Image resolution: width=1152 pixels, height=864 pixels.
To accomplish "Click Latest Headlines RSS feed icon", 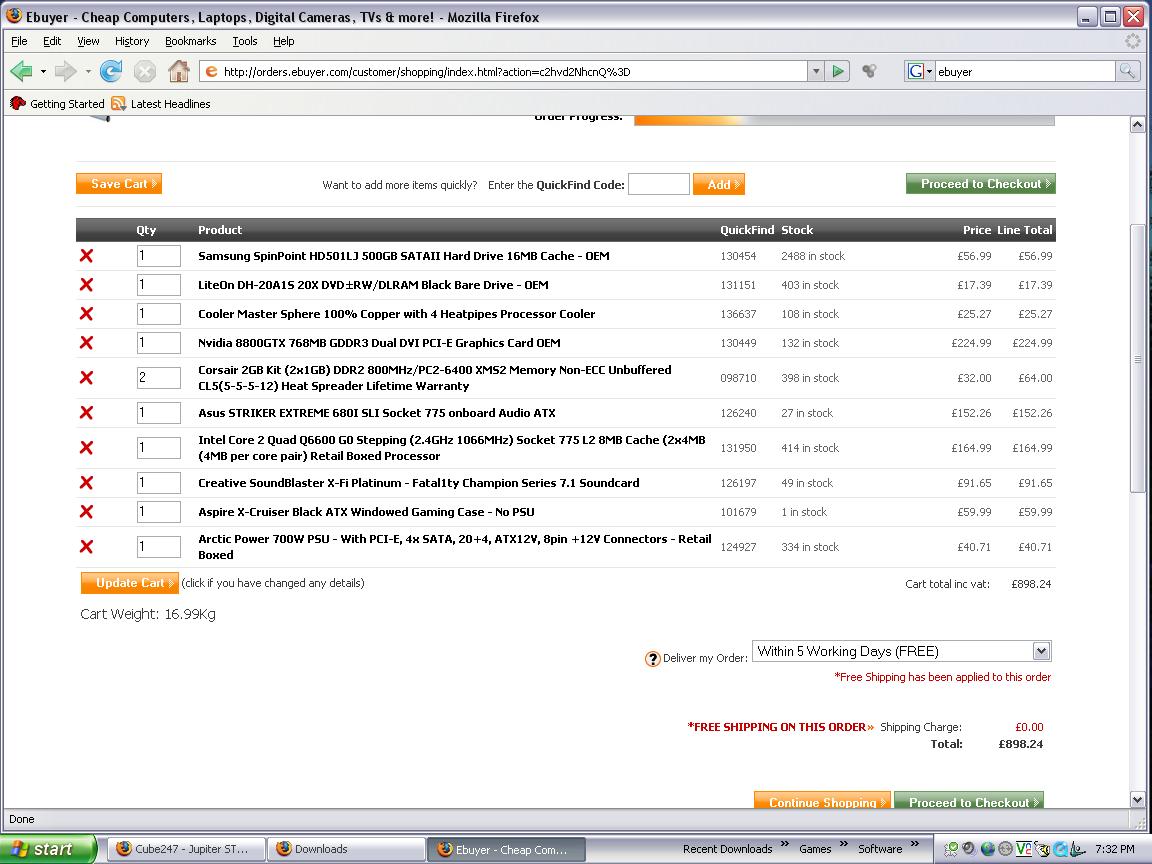I will pos(118,104).
